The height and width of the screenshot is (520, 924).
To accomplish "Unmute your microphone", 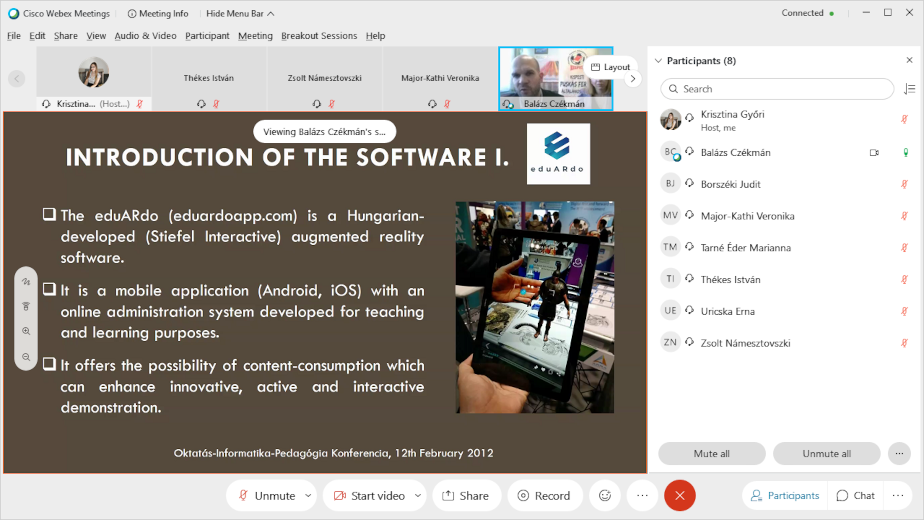I will [x=266, y=496].
